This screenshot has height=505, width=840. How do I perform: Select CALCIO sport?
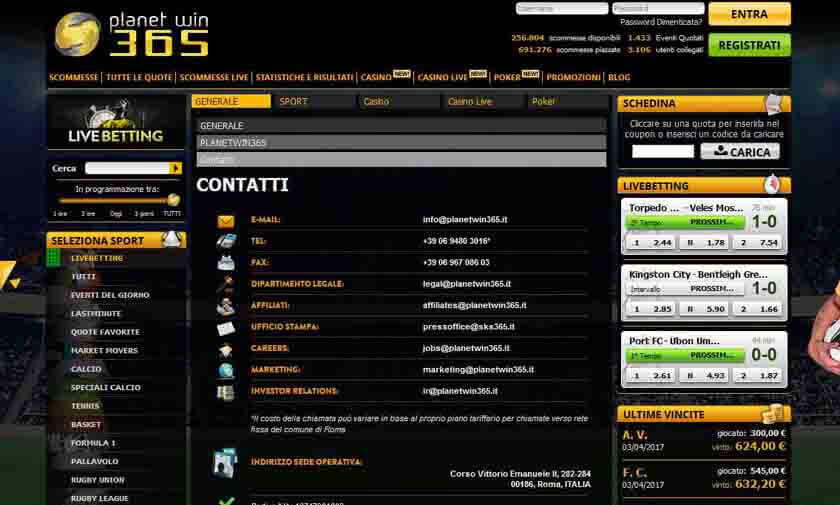pyautogui.click(x=86, y=369)
